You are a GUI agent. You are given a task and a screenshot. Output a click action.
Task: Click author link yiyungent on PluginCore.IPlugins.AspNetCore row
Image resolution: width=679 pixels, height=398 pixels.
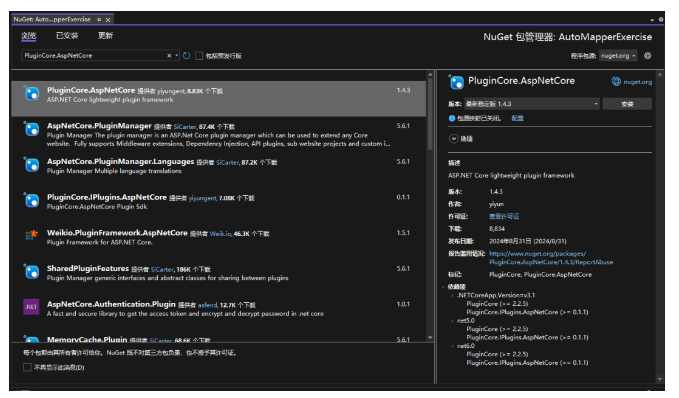203,198
